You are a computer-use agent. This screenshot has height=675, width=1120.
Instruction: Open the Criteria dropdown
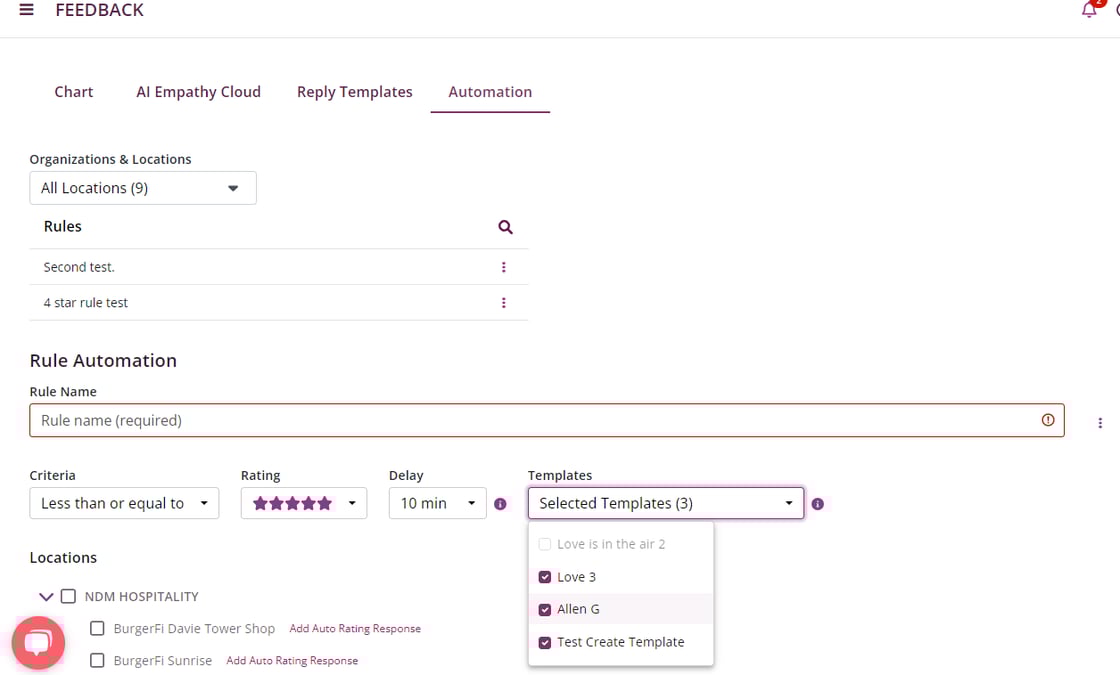(x=124, y=503)
